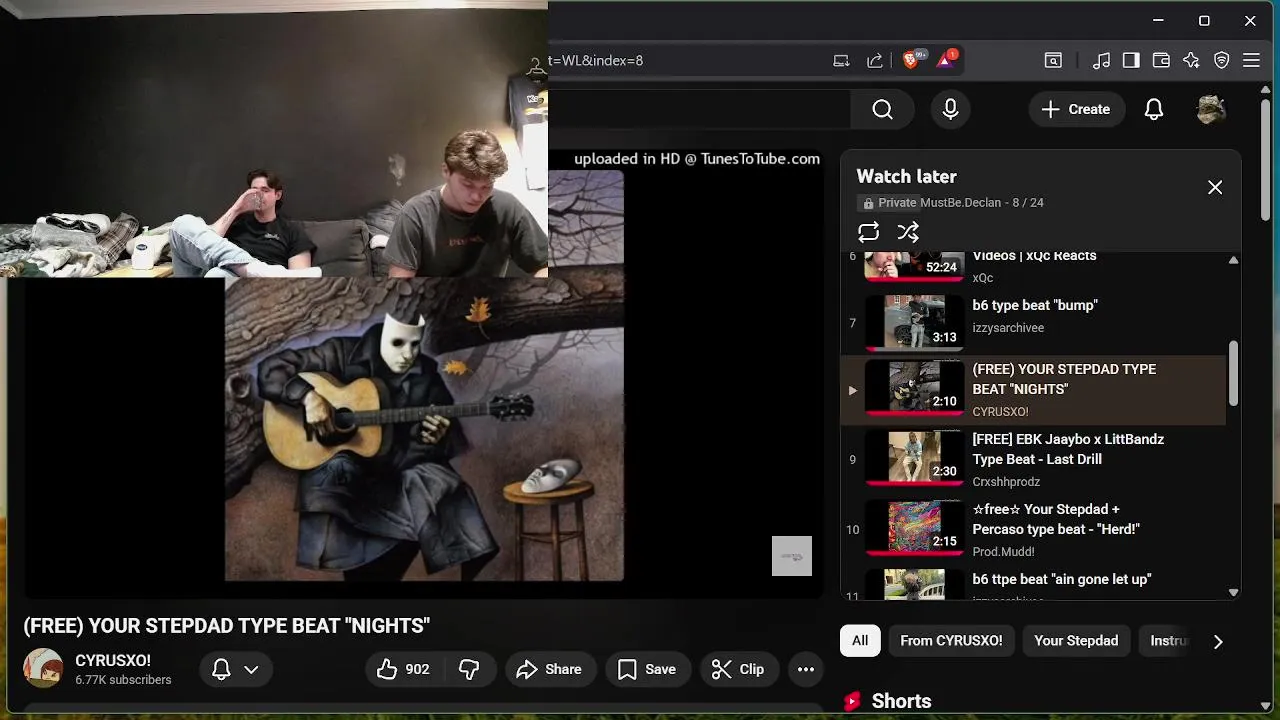Show next filter chips with right chevron
1280x720 pixels.
[1218, 642]
